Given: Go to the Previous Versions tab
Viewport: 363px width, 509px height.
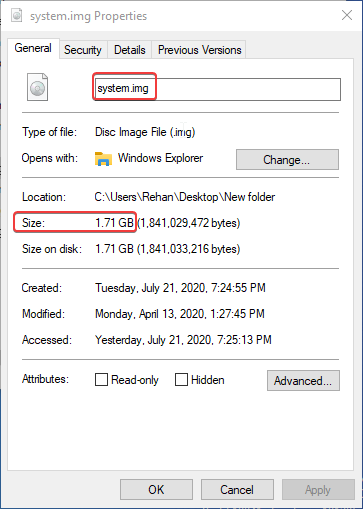Looking at the screenshot, I should tap(199, 50).
